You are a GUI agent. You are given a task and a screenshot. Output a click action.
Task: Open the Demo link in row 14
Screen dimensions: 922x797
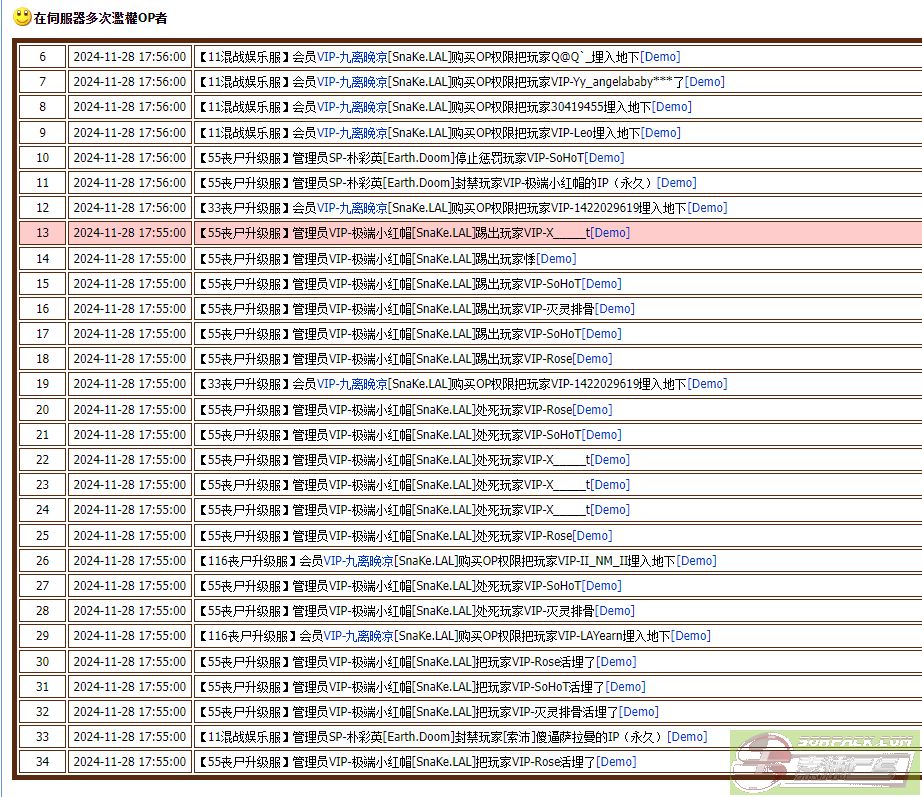[556, 259]
